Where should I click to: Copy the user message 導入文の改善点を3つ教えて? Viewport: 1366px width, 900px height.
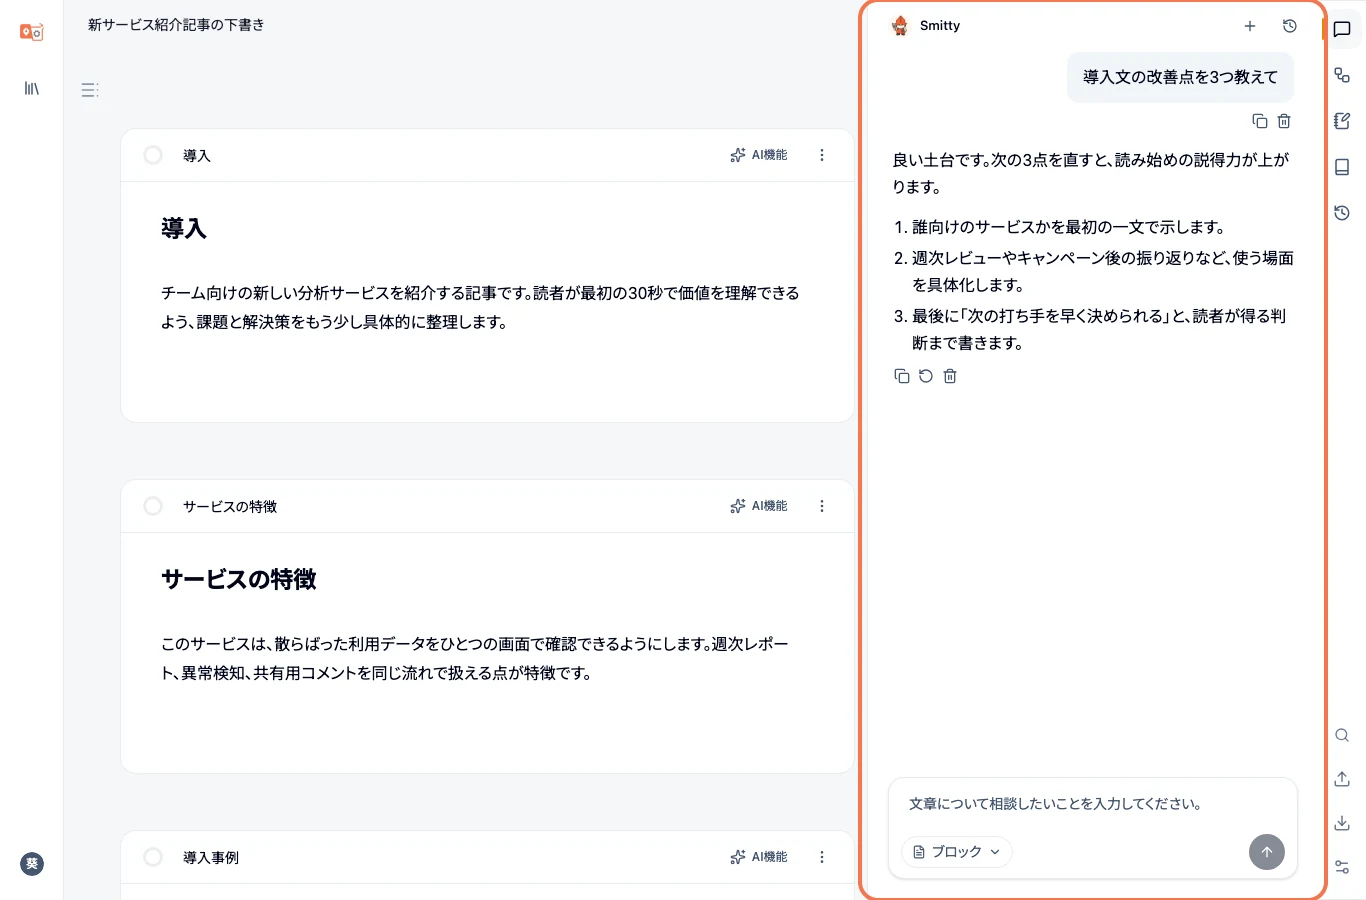1260,121
